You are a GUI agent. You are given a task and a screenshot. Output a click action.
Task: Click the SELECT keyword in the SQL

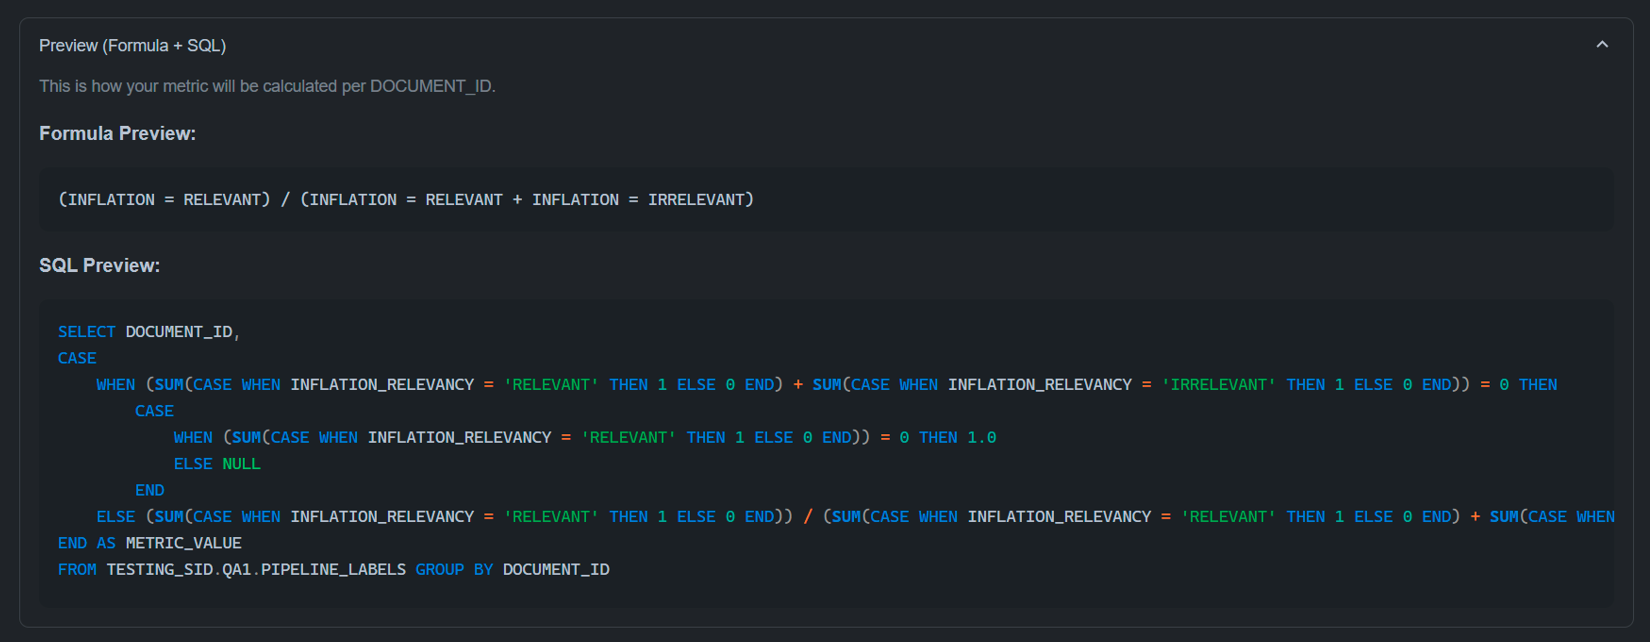(x=86, y=332)
